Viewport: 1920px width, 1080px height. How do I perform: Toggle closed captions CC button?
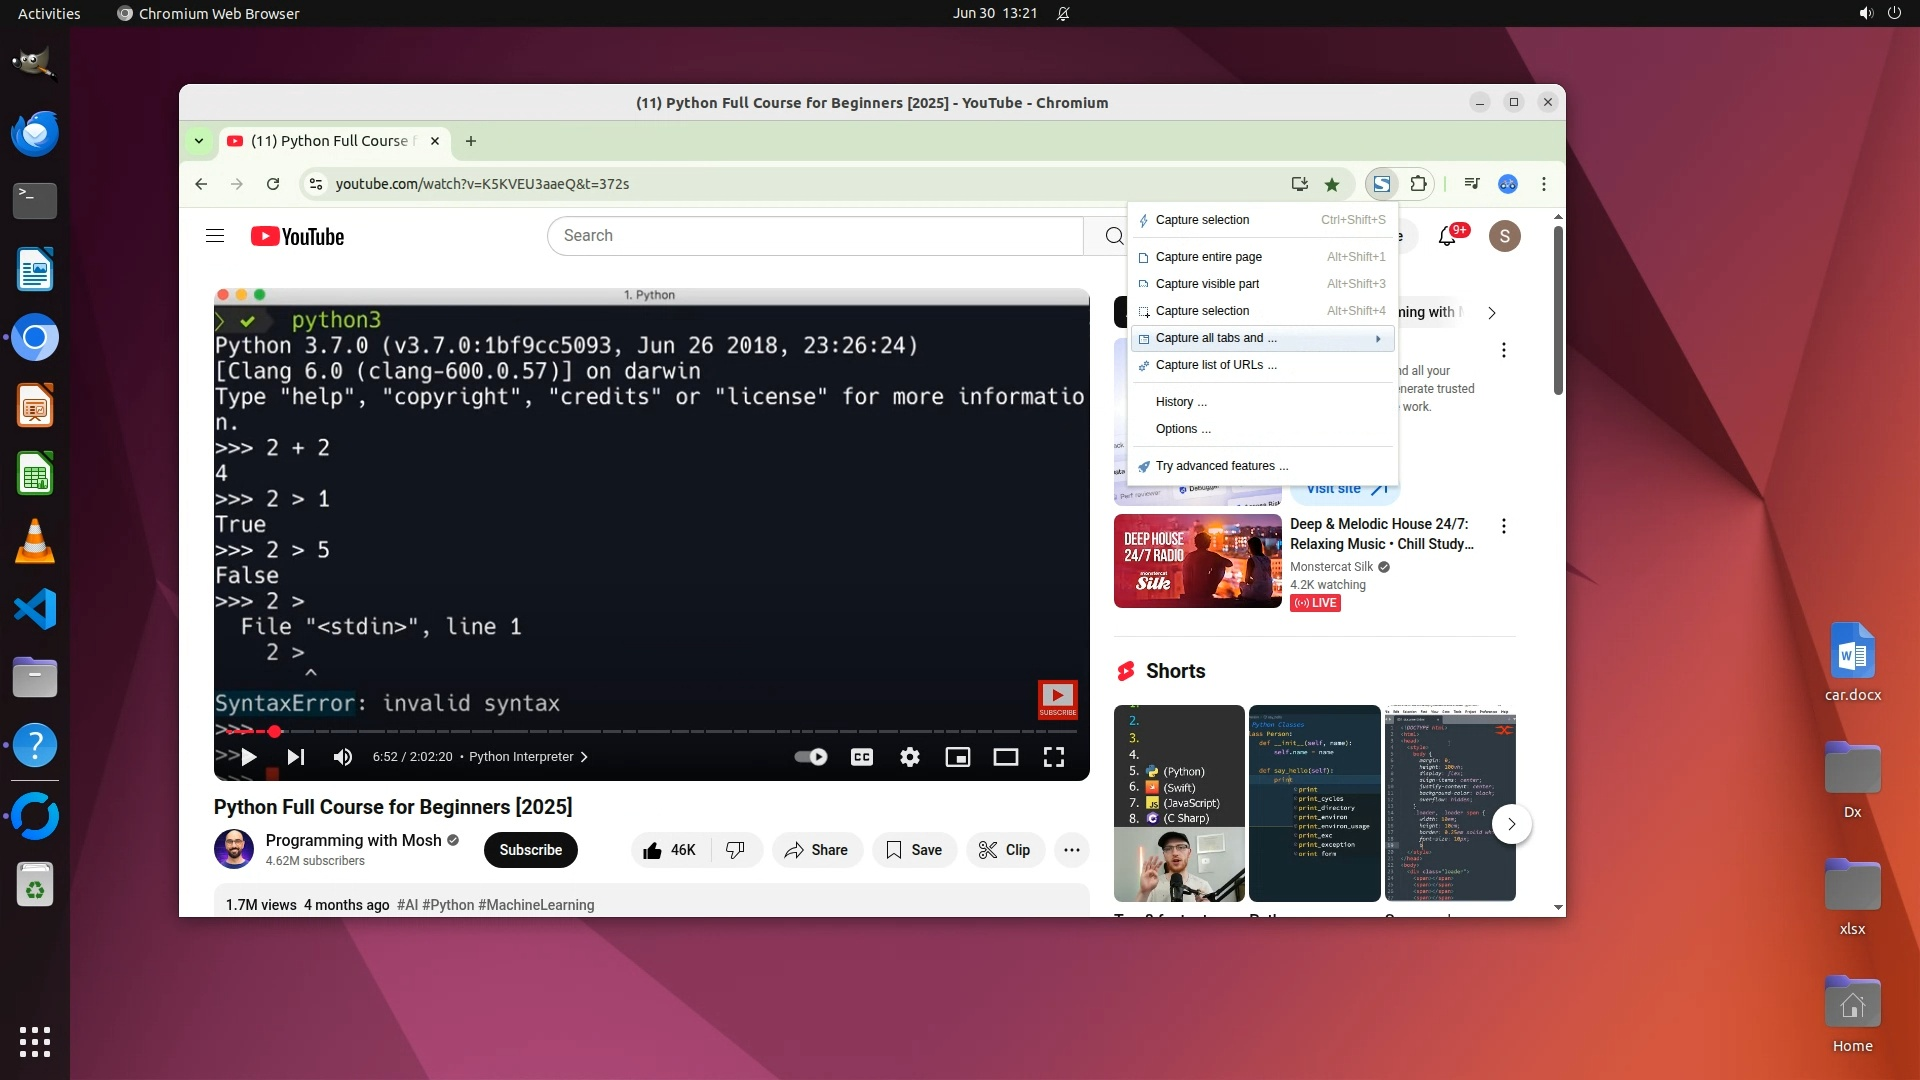point(861,757)
